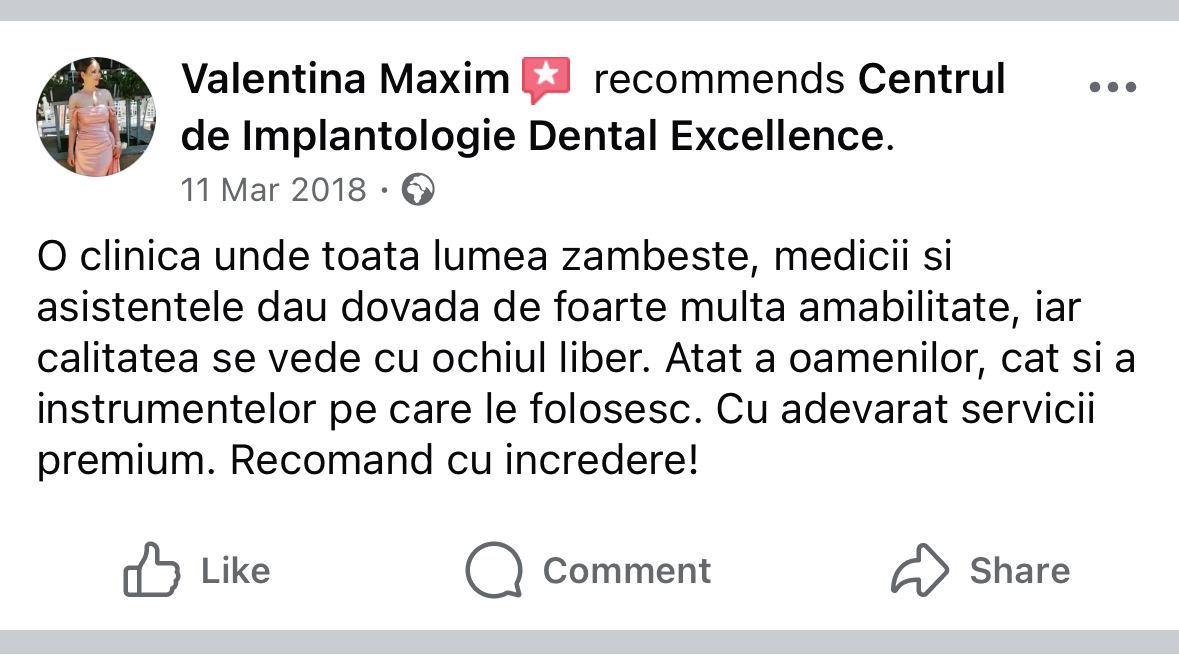
Task: Open Valentina Maxim's profile picture
Action: (96, 117)
